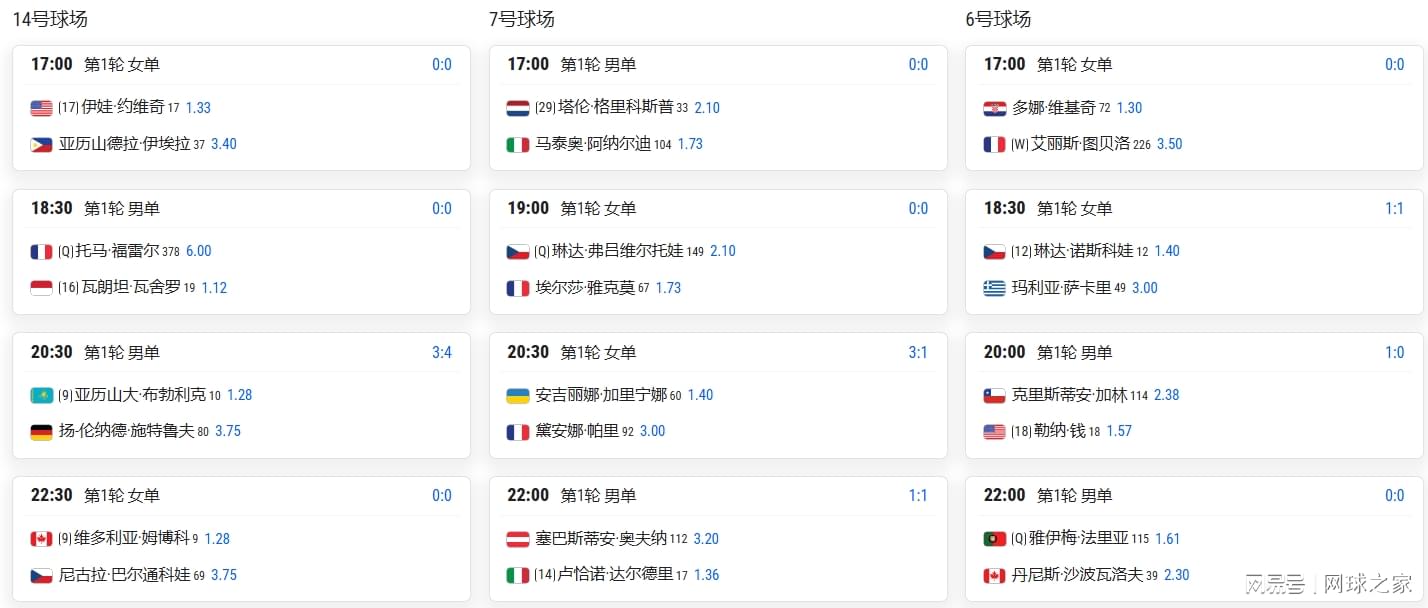Viewport: 1428px width, 608px height.
Task: Select odds 3.75 for 扬-伦纳德·施特鲁夫
Action: click(x=227, y=431)
